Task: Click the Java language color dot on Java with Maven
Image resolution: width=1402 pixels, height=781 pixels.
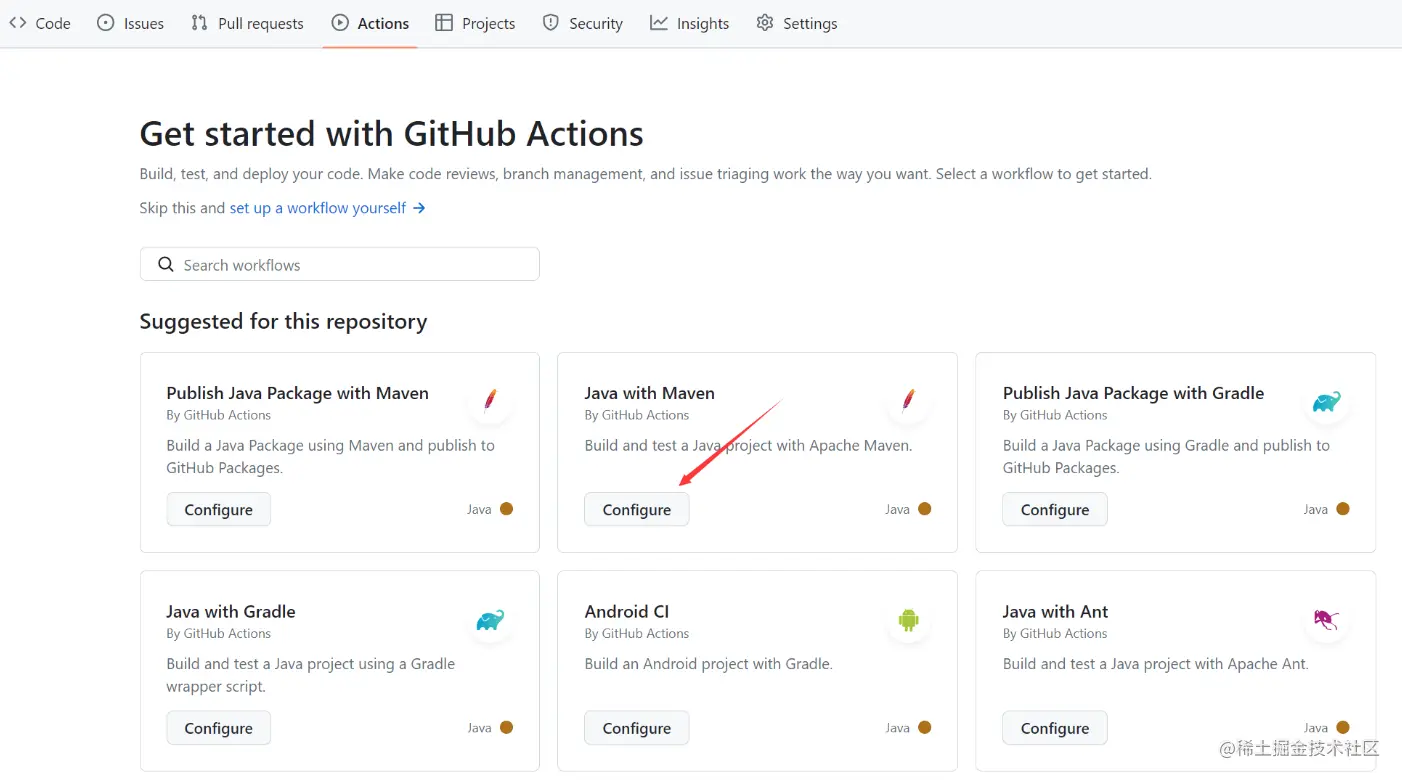Action: pos(924,509)
